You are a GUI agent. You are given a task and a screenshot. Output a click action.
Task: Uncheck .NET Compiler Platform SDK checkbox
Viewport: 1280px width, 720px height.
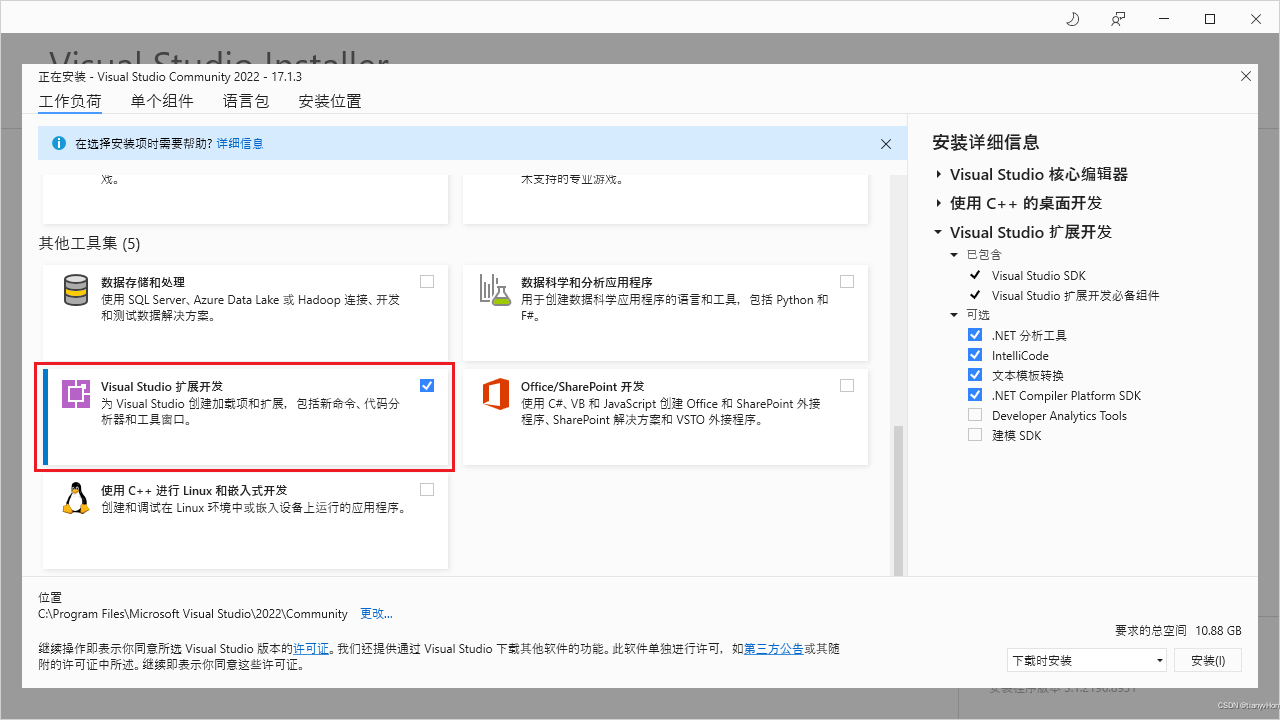tap(975, 395)
